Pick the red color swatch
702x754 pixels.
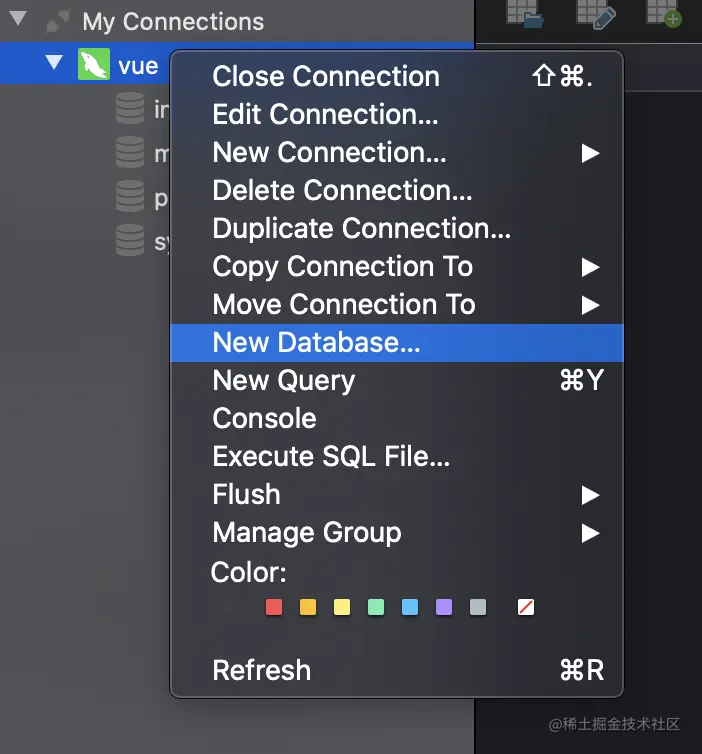(274, 607)
